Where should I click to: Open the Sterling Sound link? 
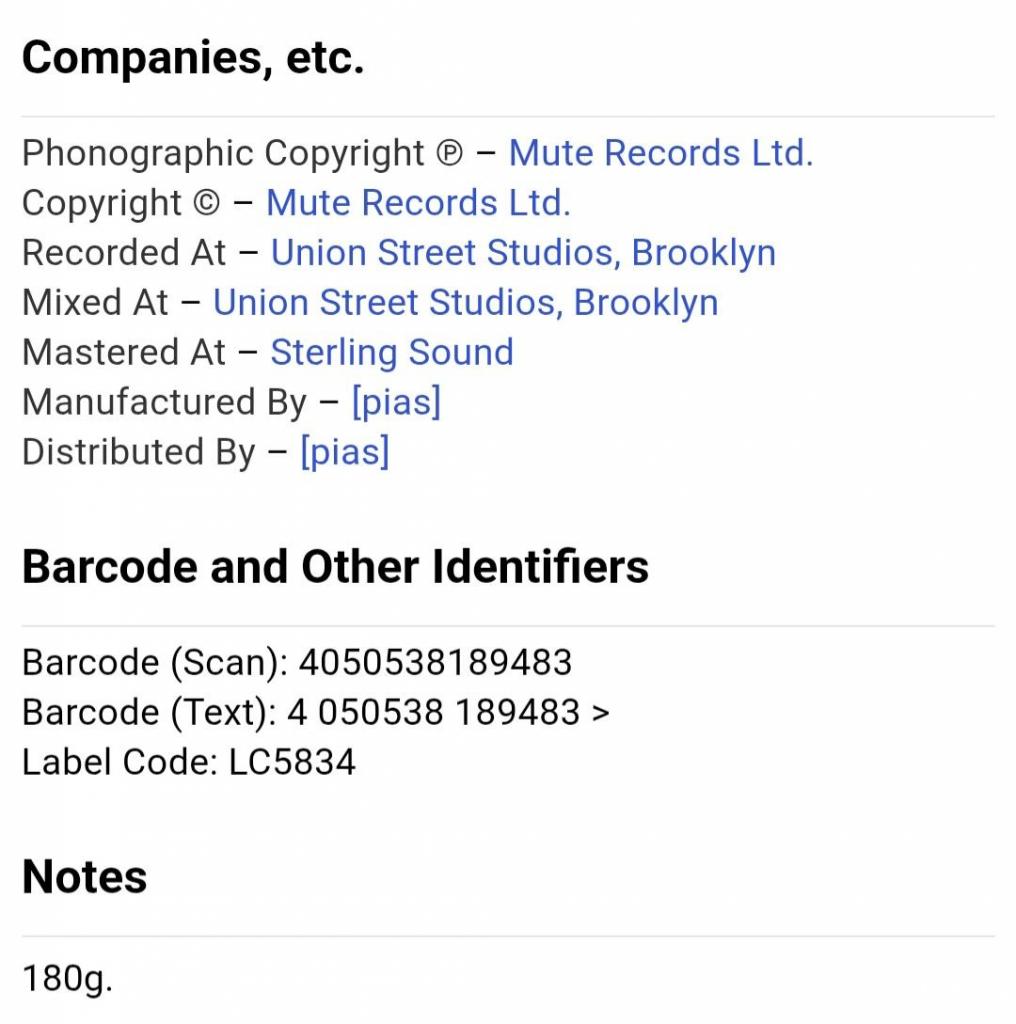pos(392,352)
